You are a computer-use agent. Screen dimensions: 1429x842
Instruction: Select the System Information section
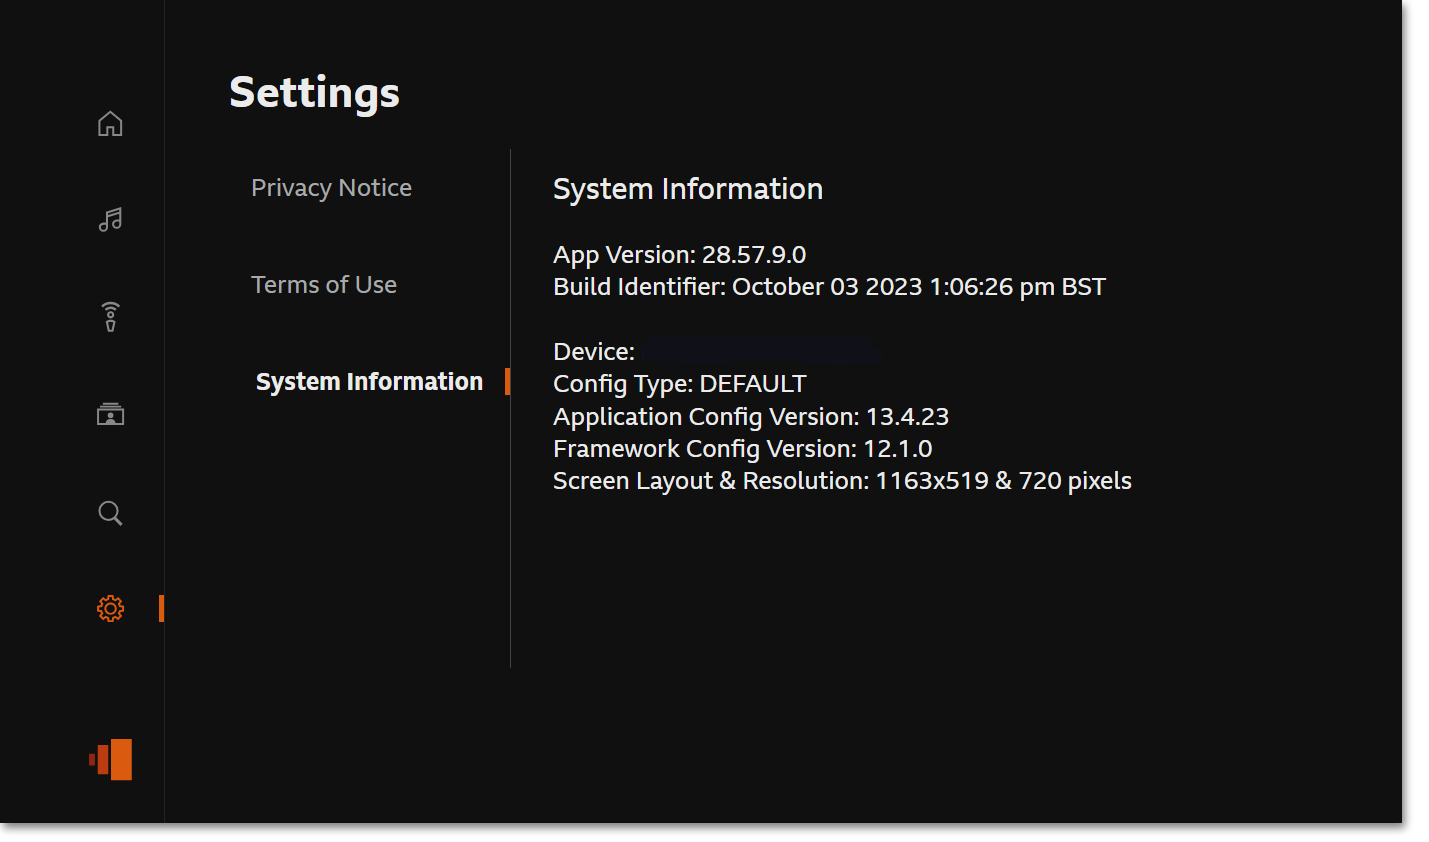tap(369, 381)
